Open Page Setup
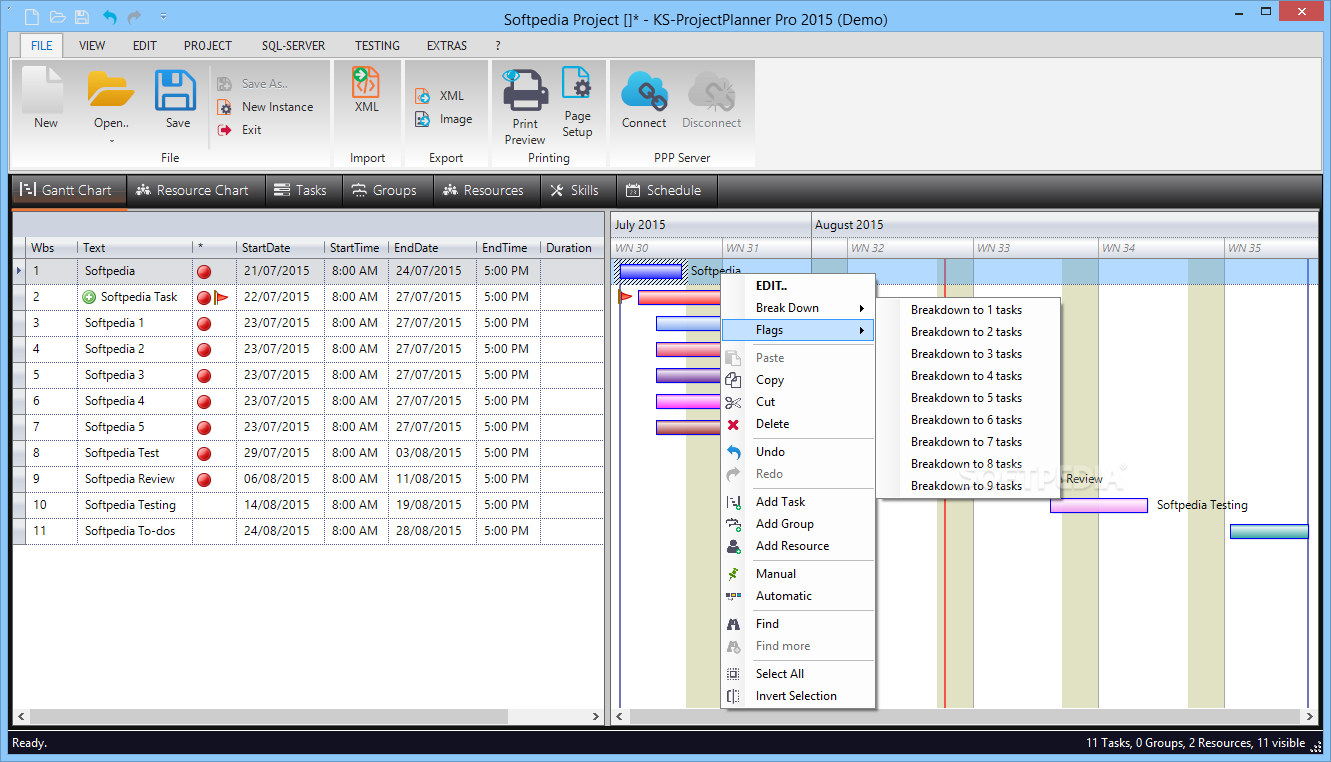 577,102
